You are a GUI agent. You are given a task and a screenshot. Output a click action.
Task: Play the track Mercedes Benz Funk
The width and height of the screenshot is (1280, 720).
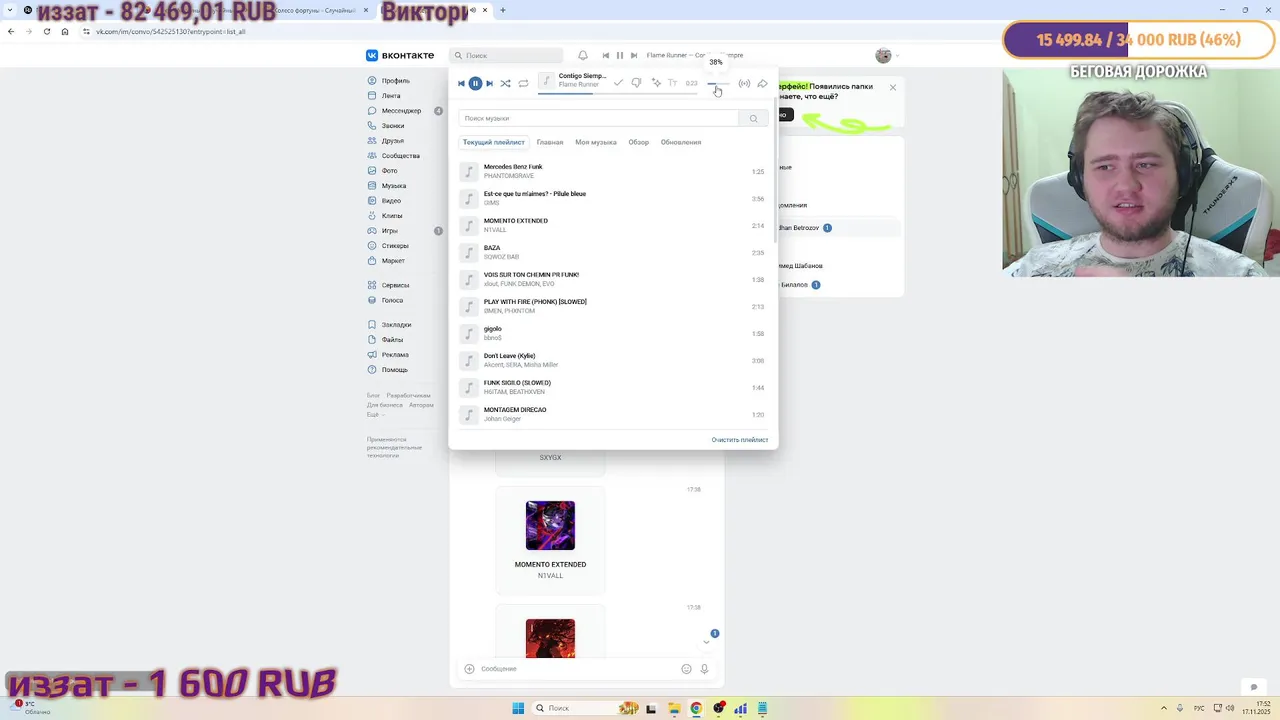(x=613, y=171)
